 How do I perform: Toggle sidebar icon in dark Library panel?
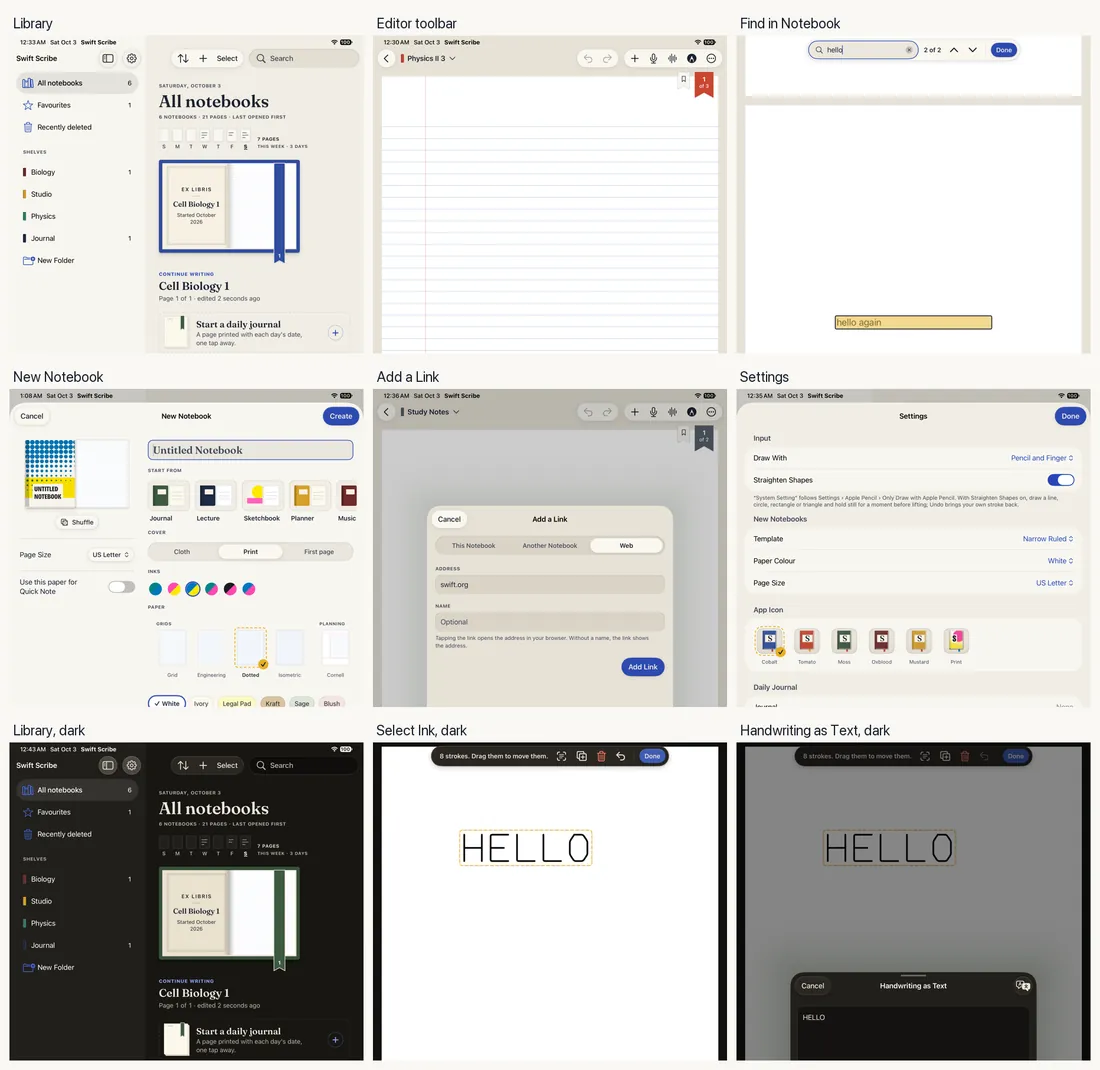(108, 765)
